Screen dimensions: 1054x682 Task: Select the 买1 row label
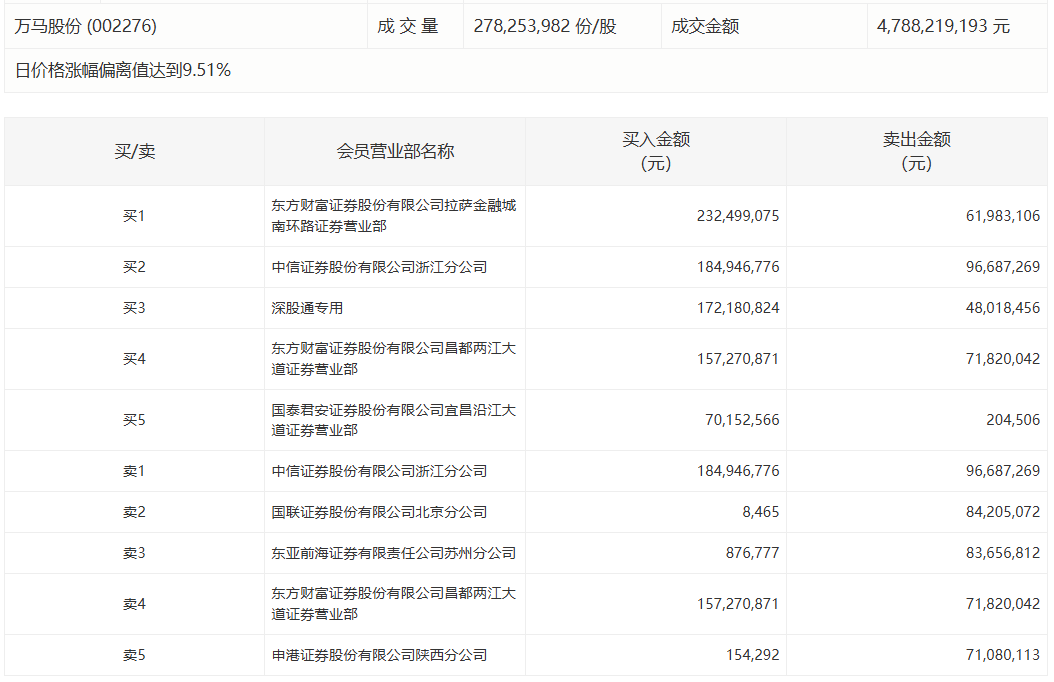tap(135, 216)
